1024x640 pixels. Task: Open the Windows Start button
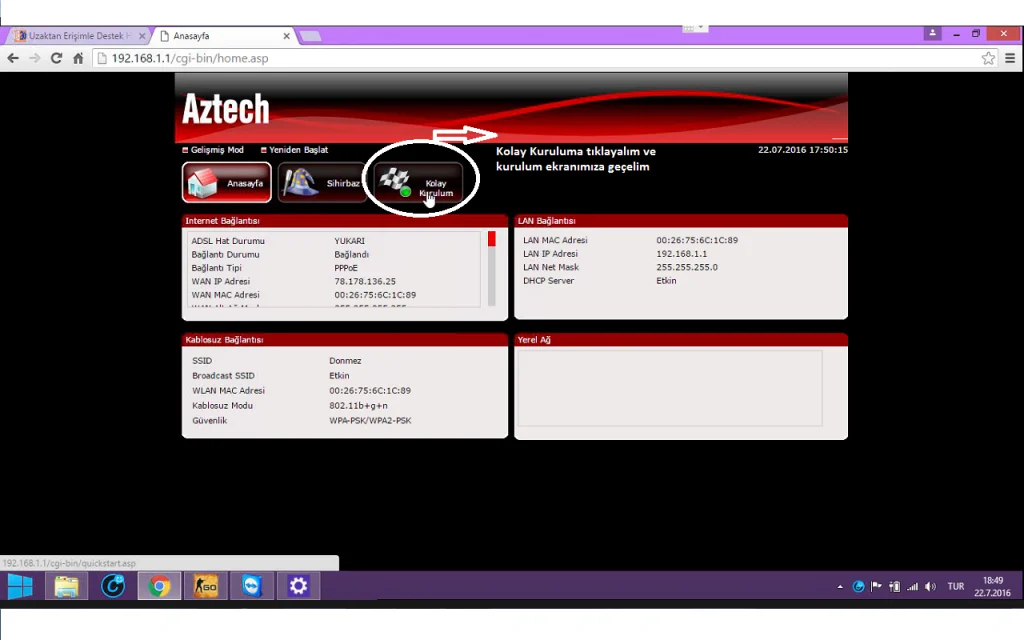pyautogui.click(x=20, y=586)
